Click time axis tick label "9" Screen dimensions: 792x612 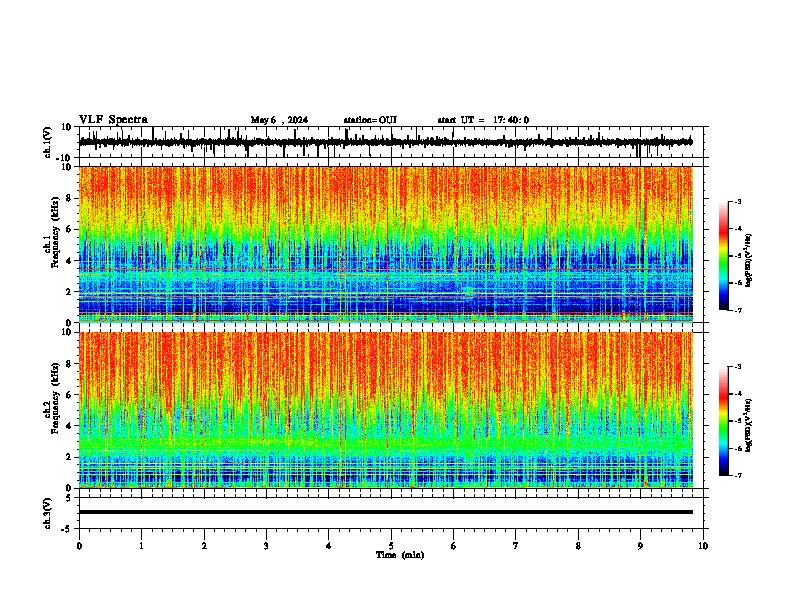tap(640, 546)
